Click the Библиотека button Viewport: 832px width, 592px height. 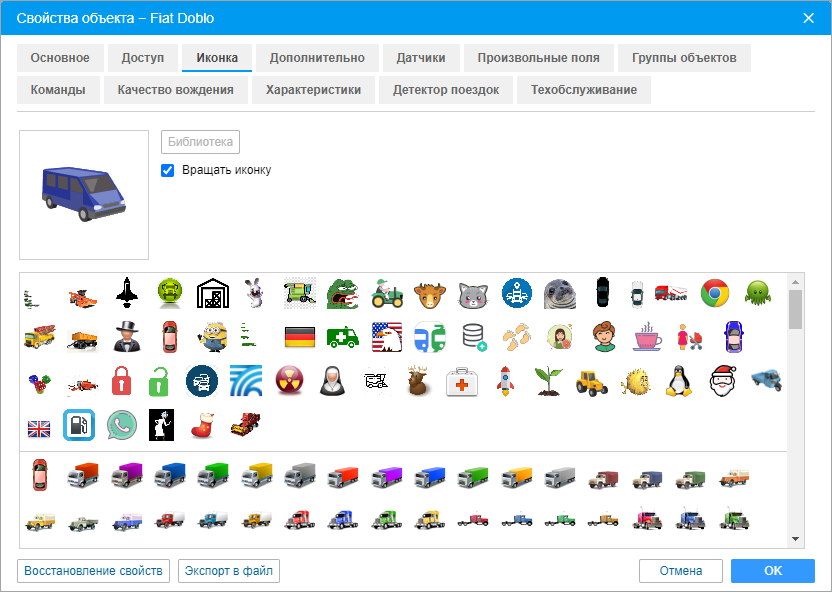coord(201,142)
